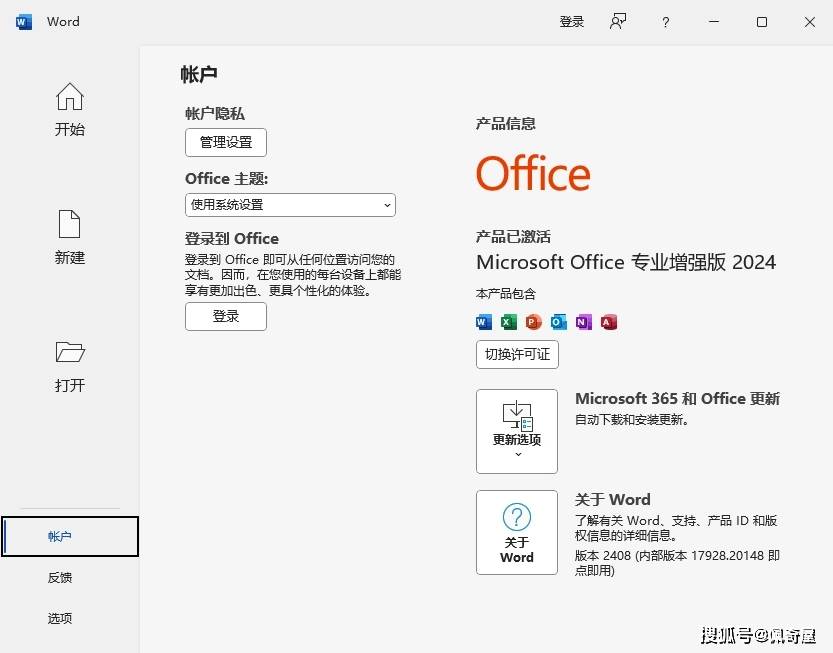This screenshot has width=833, height=653.
Task: Open the Office 主题 theme dropdown
Action: [290, 205]
